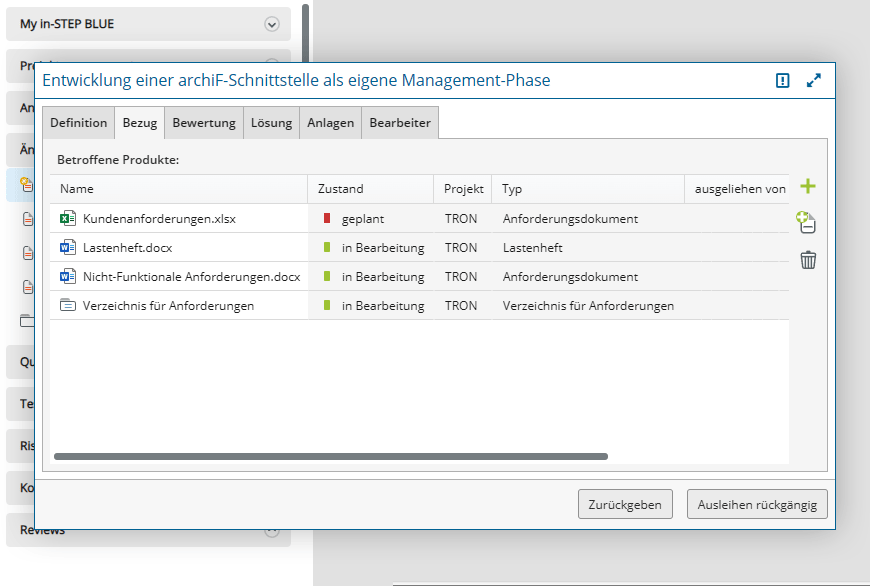Click the Word icon beside Lastenheft.docx

pyautogui.click(x=68, y=247)
